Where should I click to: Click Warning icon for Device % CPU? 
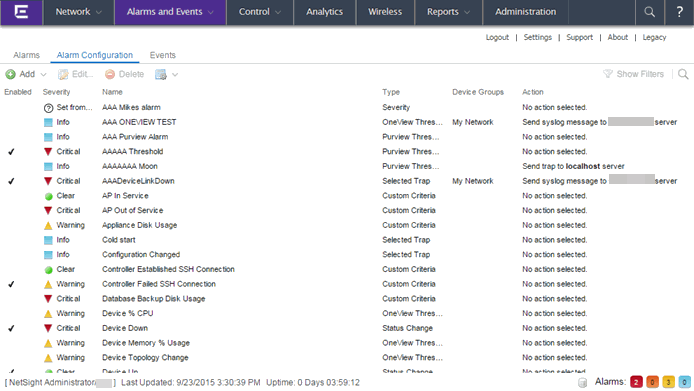(x=48, y=314)
